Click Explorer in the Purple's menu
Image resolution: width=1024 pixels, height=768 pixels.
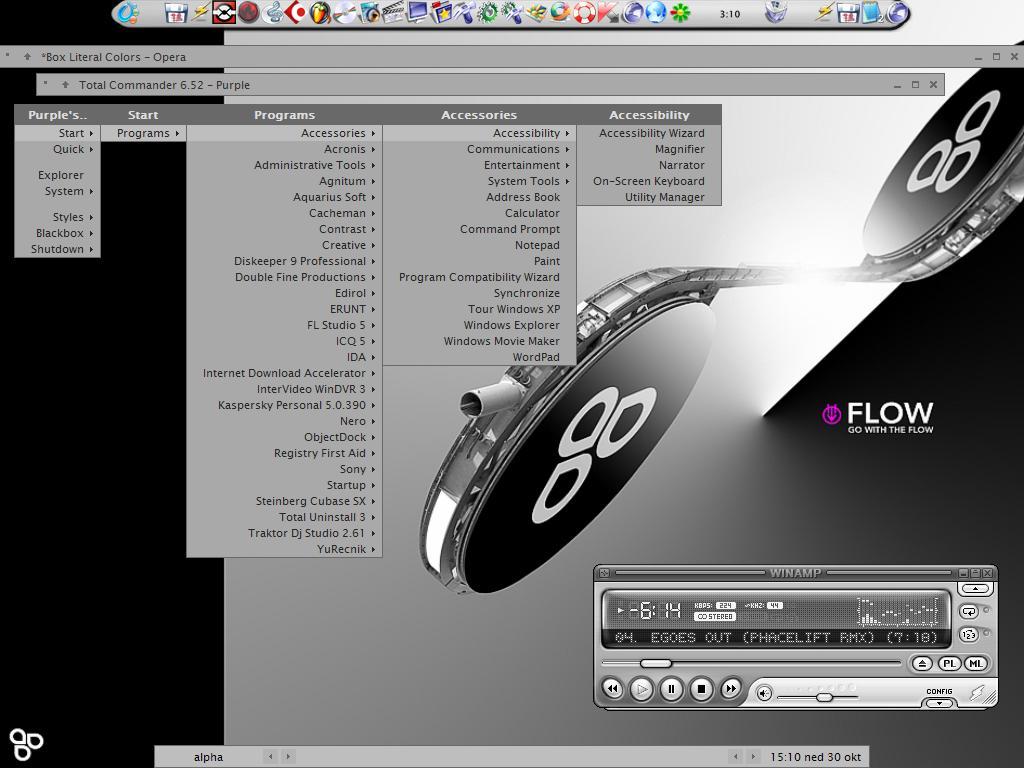point(57,175)
